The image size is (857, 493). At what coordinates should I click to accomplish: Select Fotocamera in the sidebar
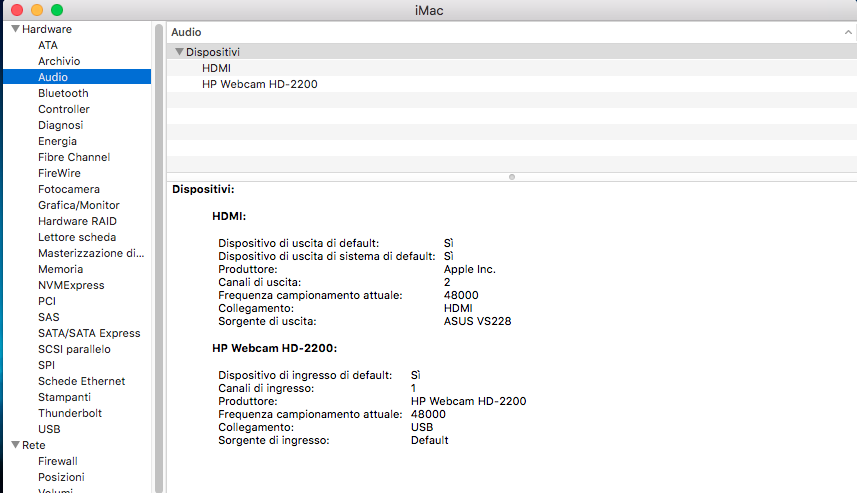69,189
